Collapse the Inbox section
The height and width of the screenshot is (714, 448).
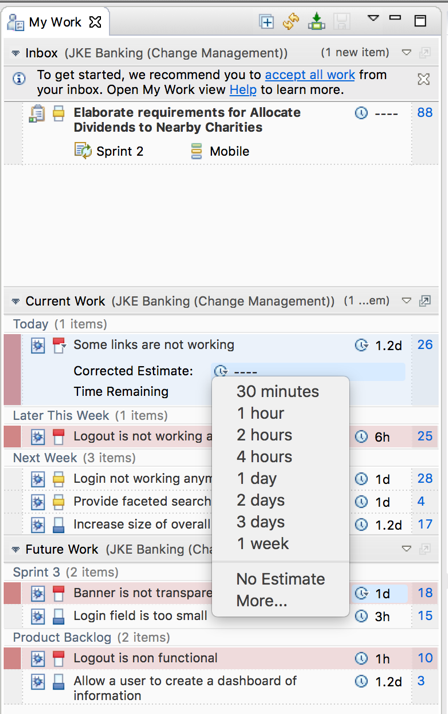click(15, 53)
